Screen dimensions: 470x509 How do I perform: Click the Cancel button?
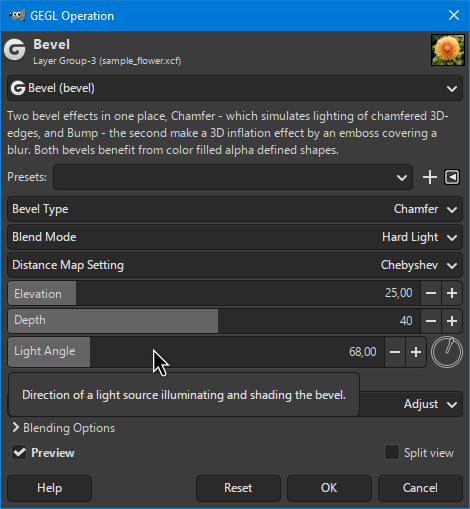coord(420,488)
